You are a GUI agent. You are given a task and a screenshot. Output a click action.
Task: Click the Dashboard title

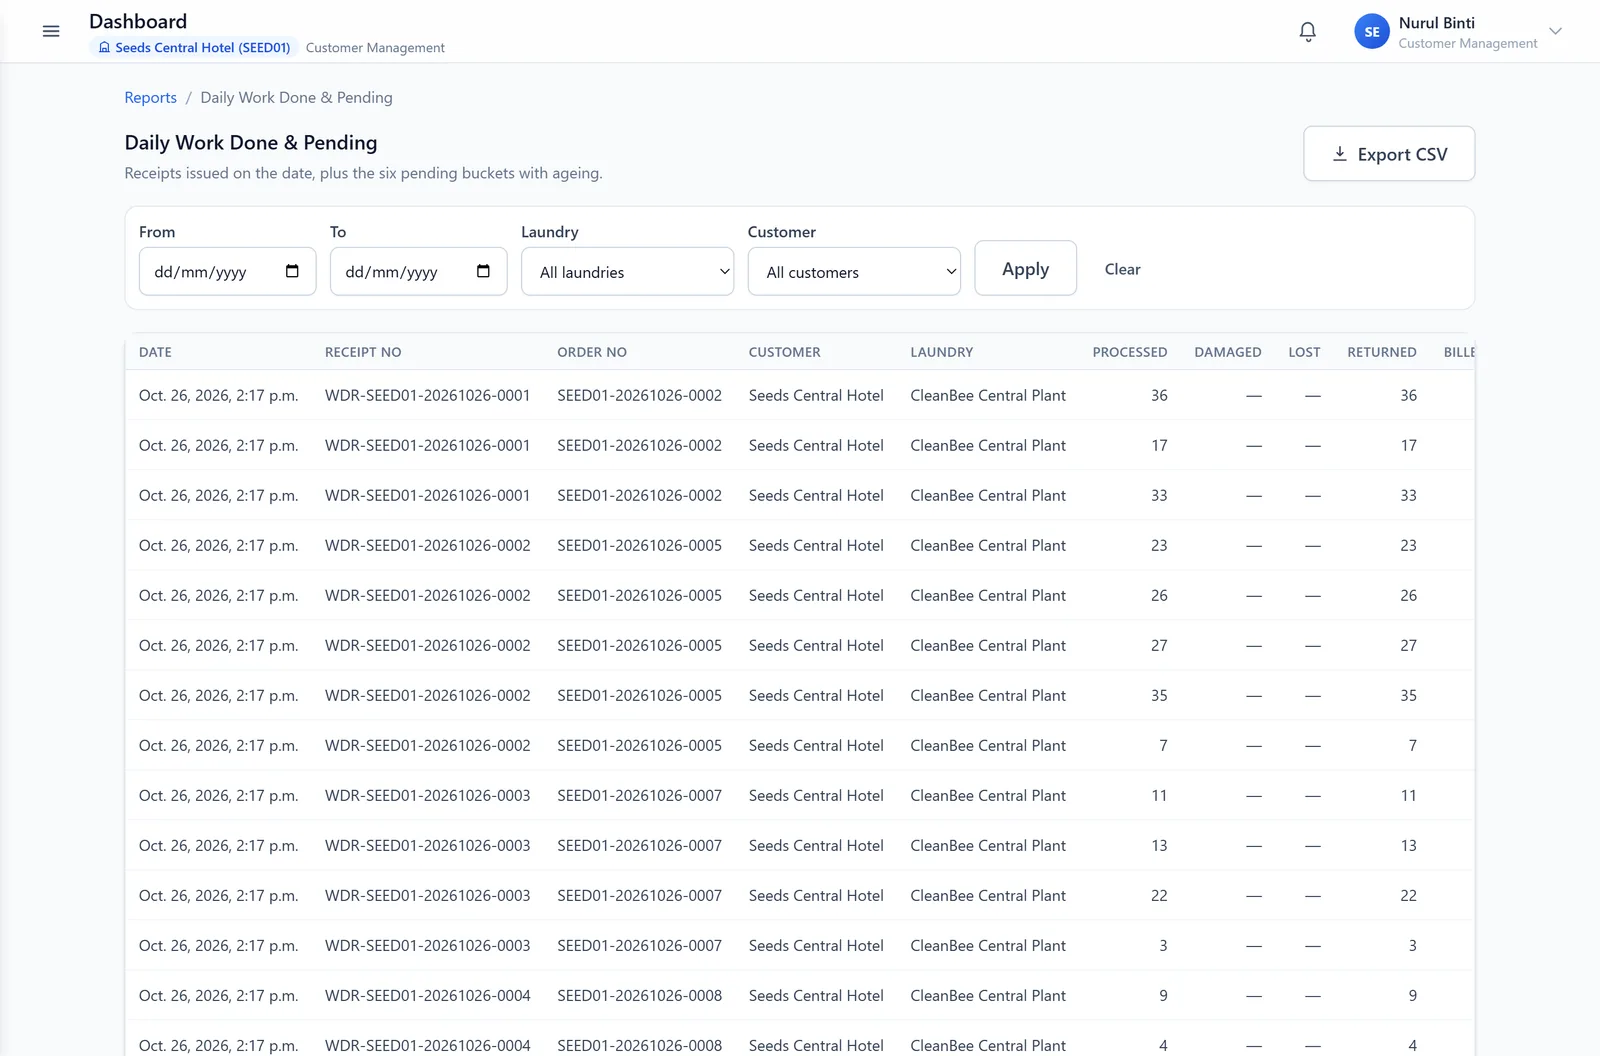pos(138,21)
